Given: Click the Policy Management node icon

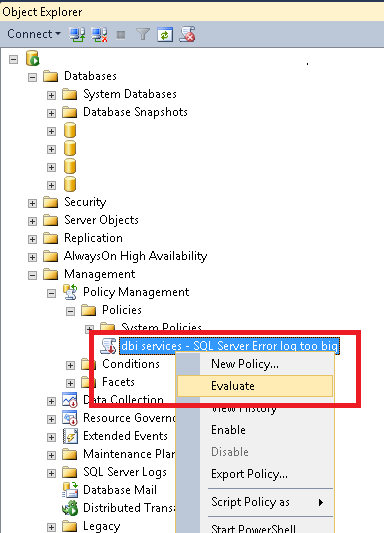Looking at the screenshot, I should pyautogui.click(x=70, y=292).
